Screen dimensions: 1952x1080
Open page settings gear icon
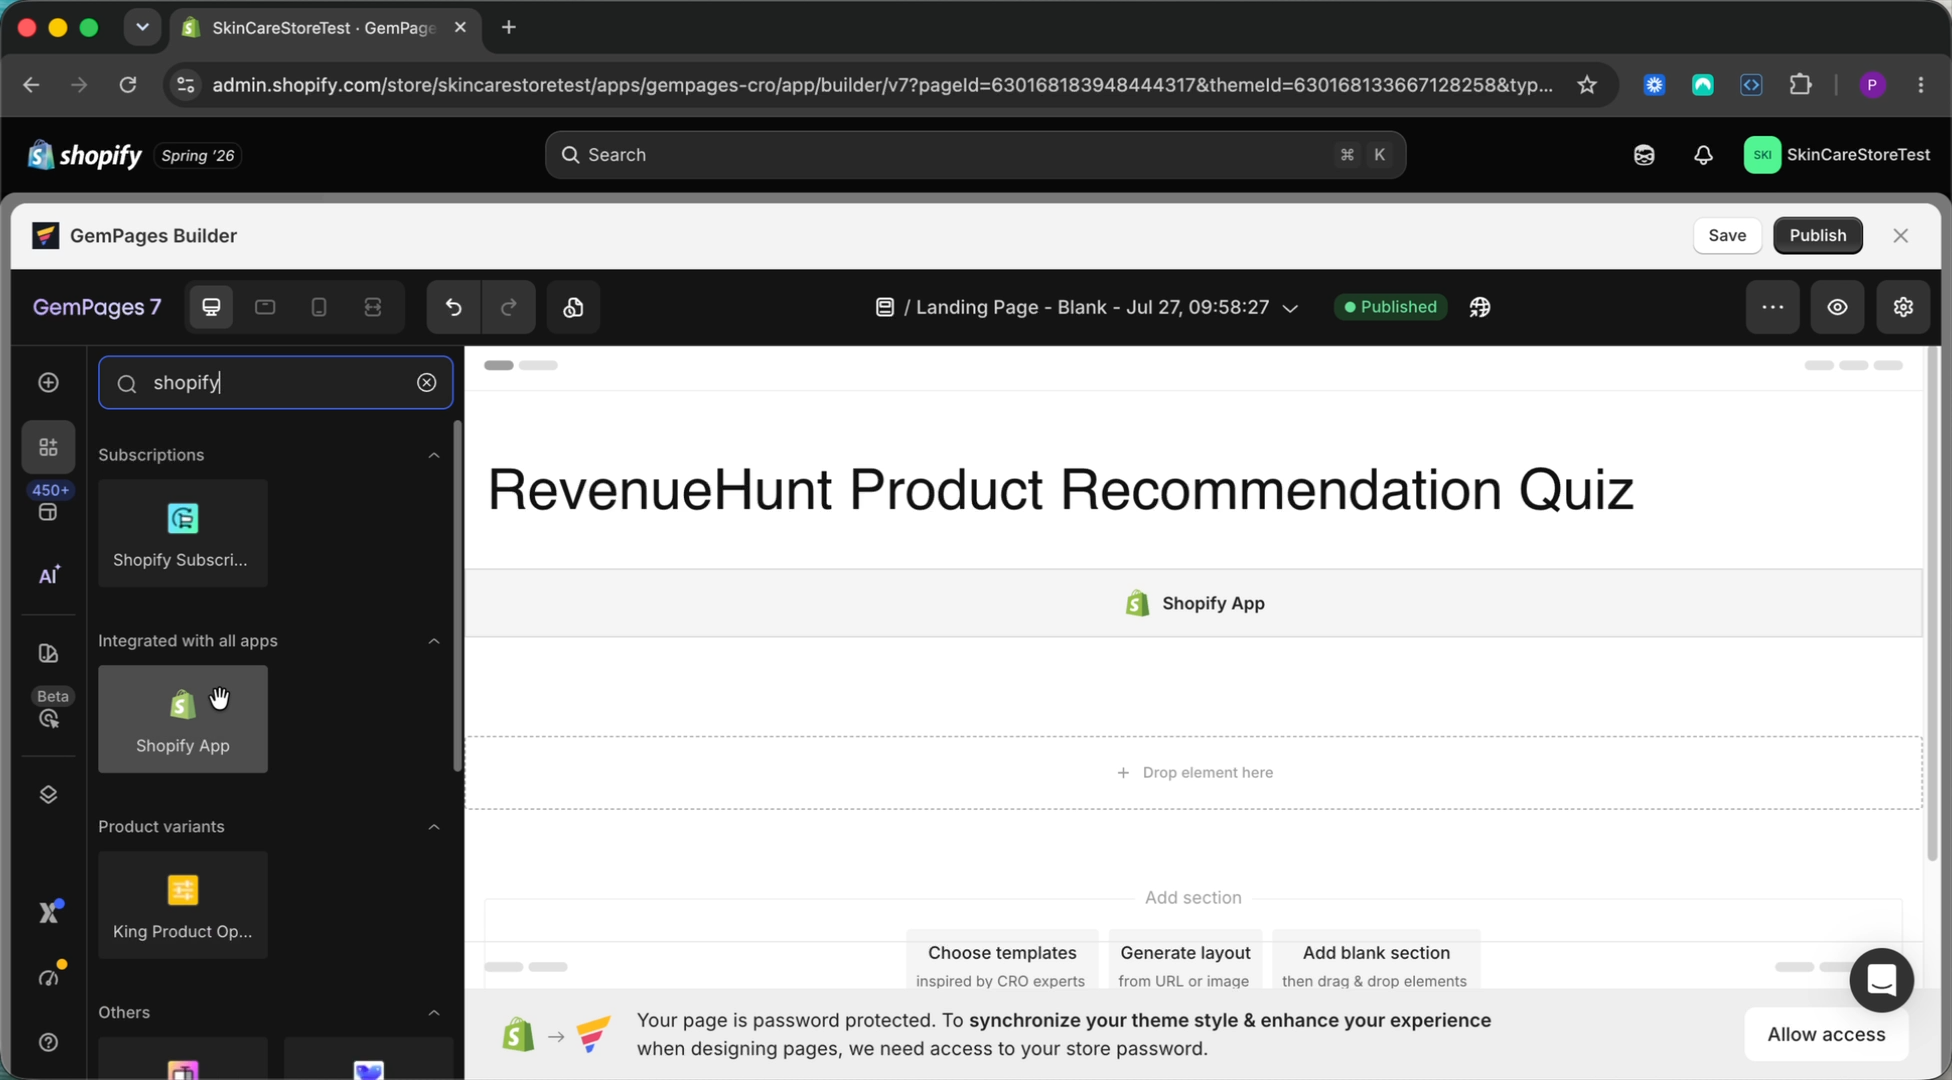pyautogui.click(x=1903, y=307)
